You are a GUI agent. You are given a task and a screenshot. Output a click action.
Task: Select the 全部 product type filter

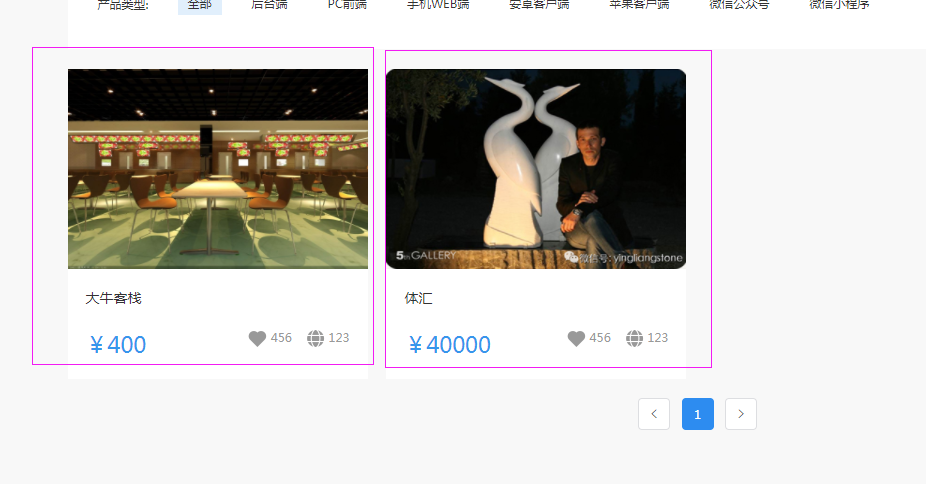[x=200, y=5]
